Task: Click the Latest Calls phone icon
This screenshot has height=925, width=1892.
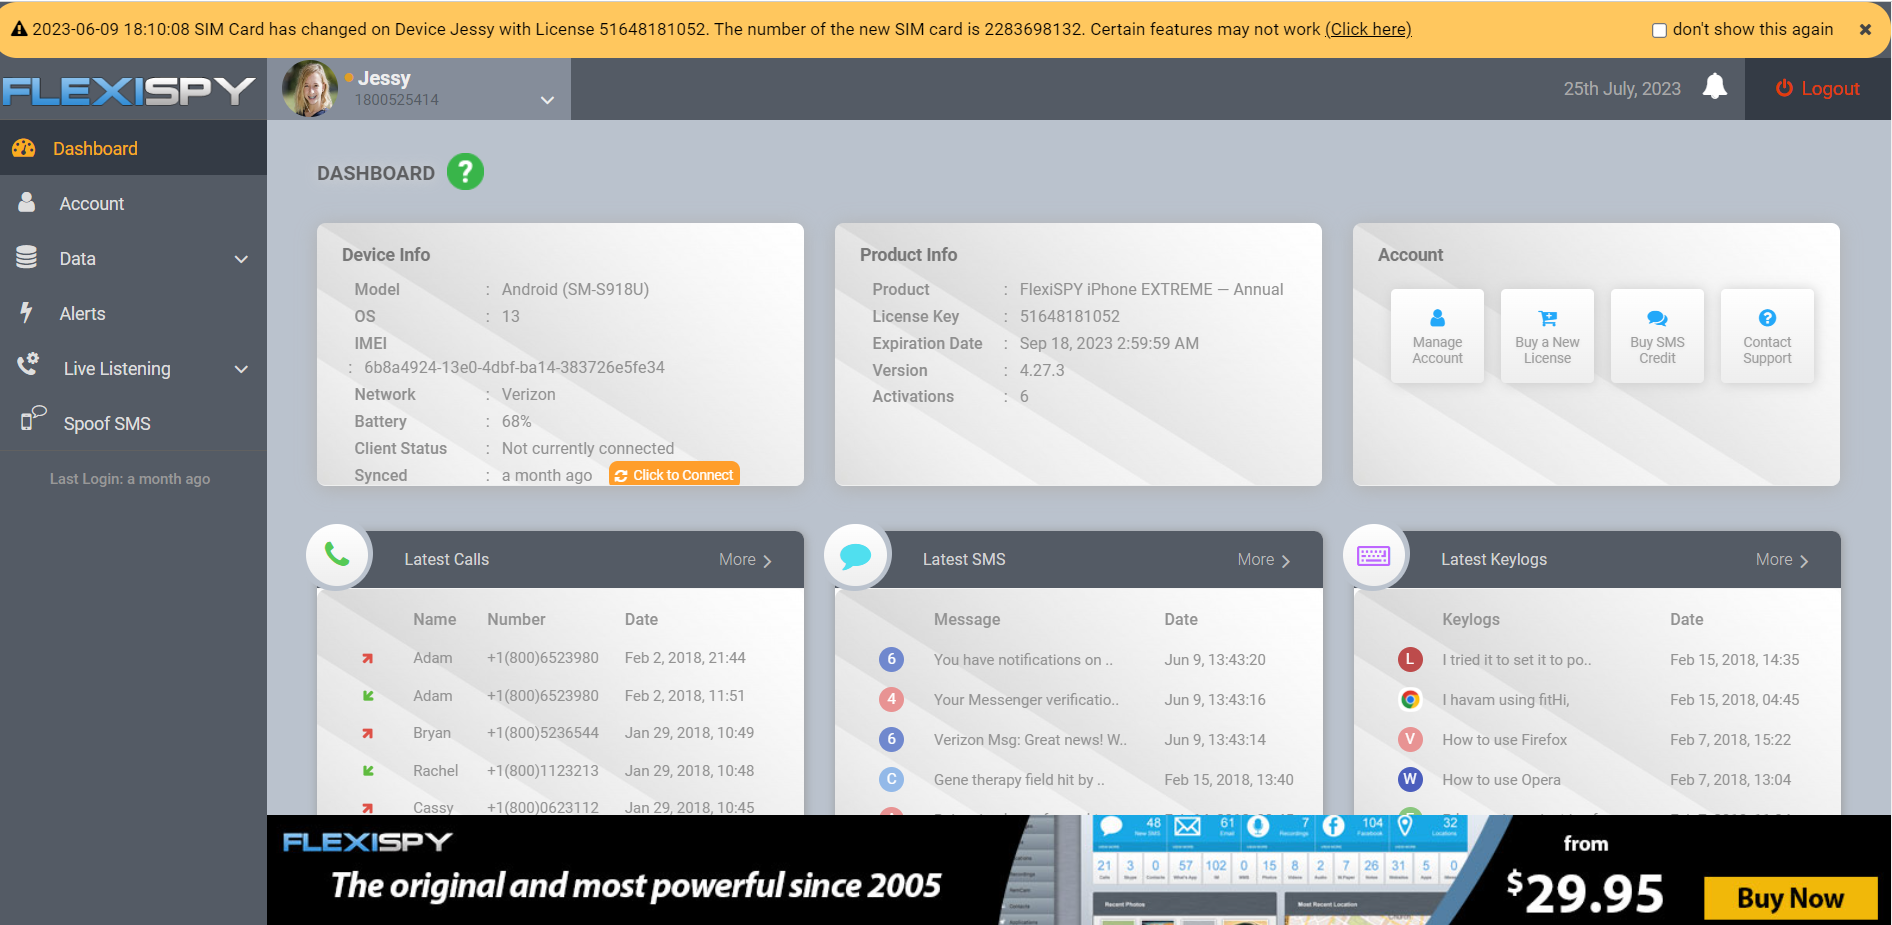Action: [x=338, y=556]
